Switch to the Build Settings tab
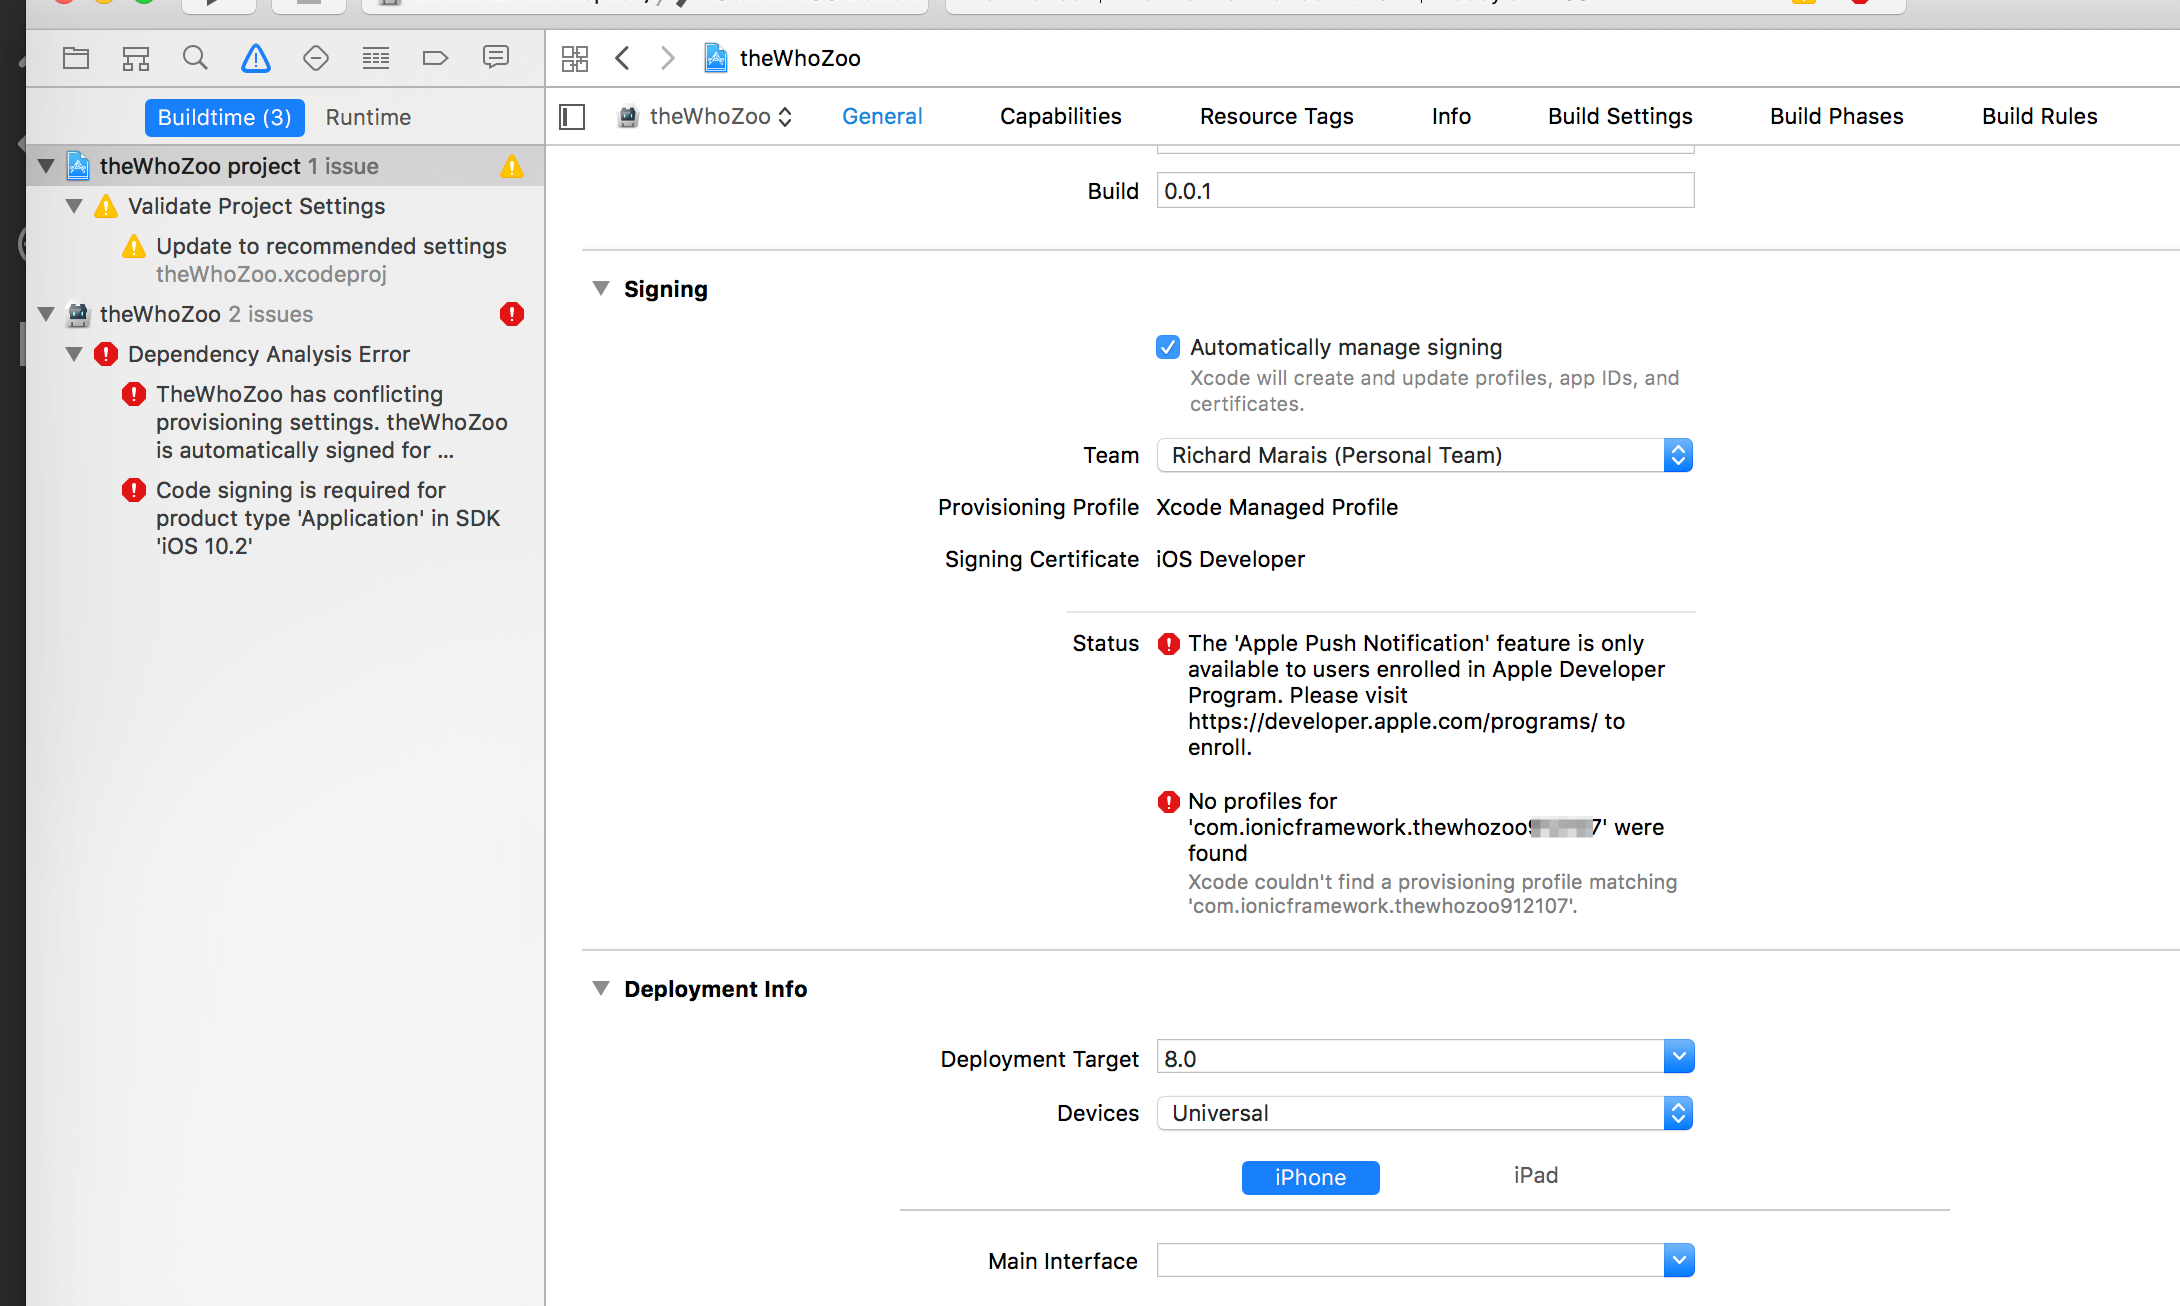Image resolution: width=2180 pixels, height=1306 pixels. (x=1620, y=116)
